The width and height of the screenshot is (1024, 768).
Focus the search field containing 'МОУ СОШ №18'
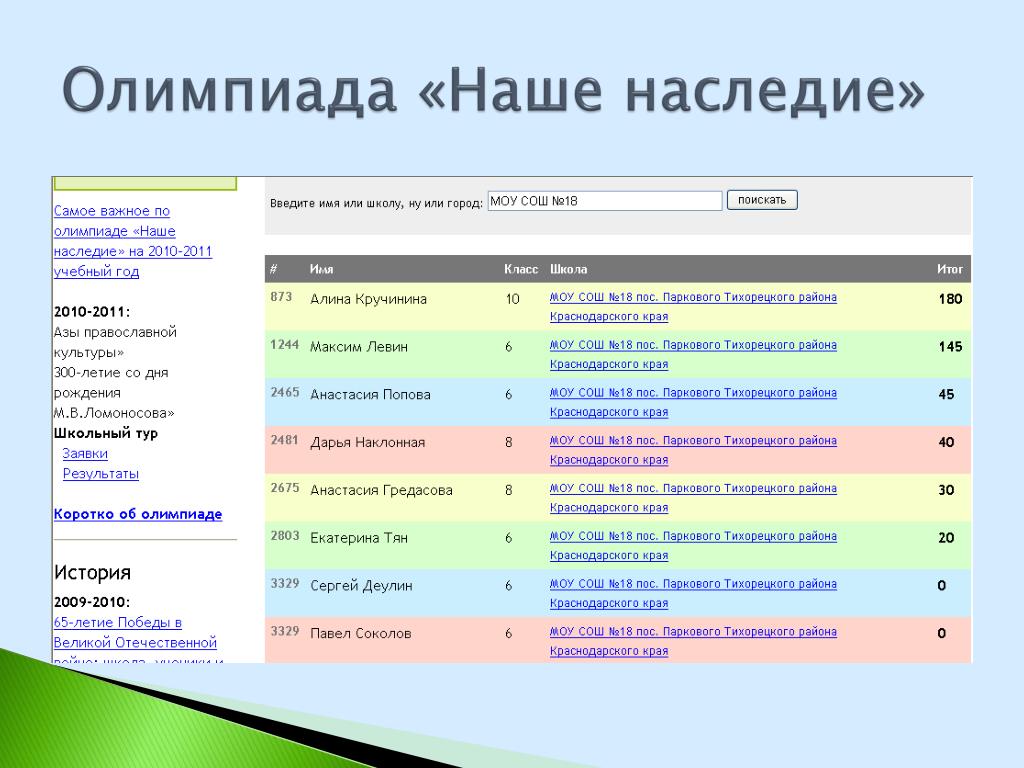pyautogui.click(x=605, y=200)
